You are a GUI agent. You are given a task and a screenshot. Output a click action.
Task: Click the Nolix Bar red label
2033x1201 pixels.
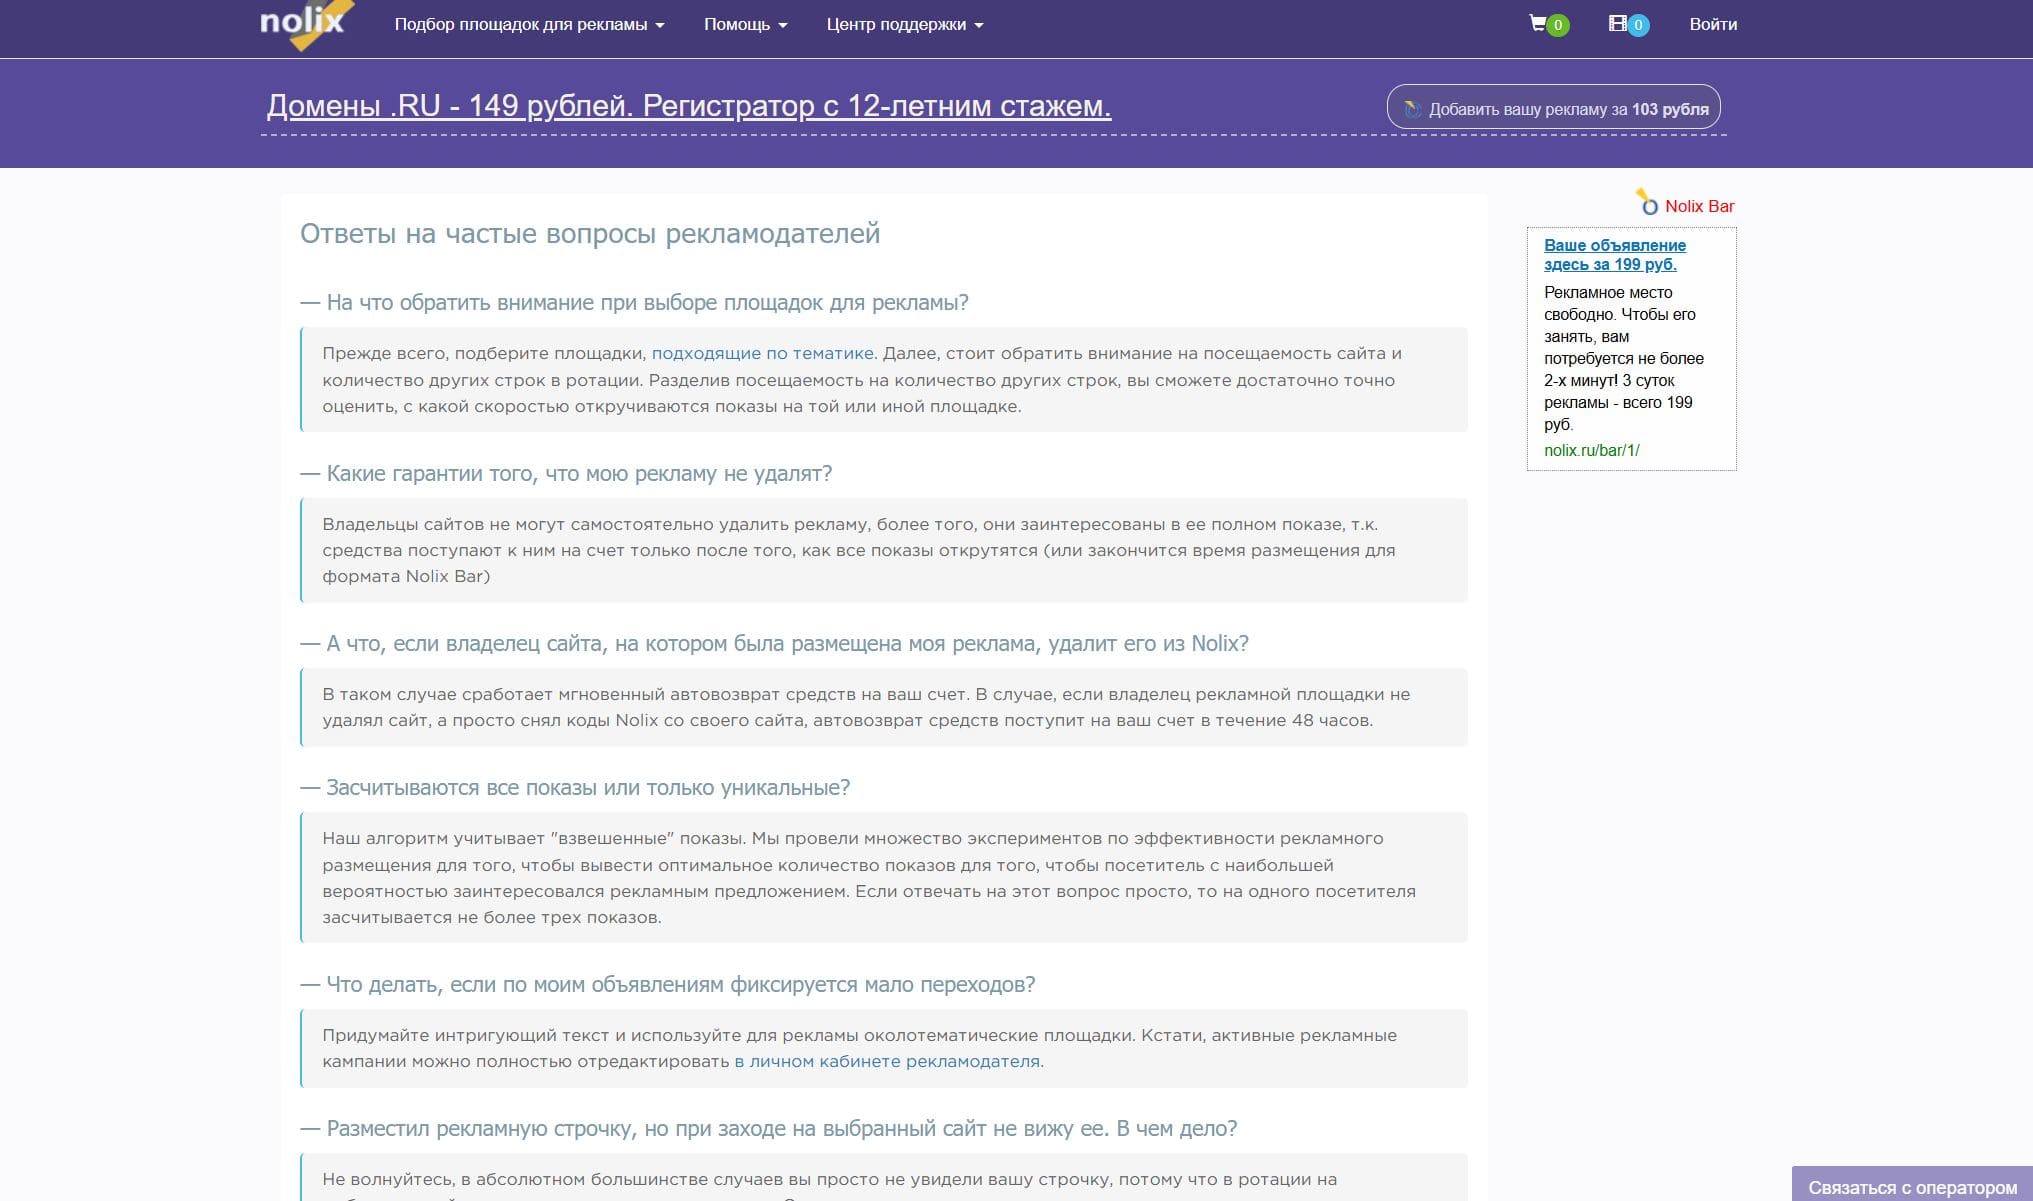pos(1699,206)
